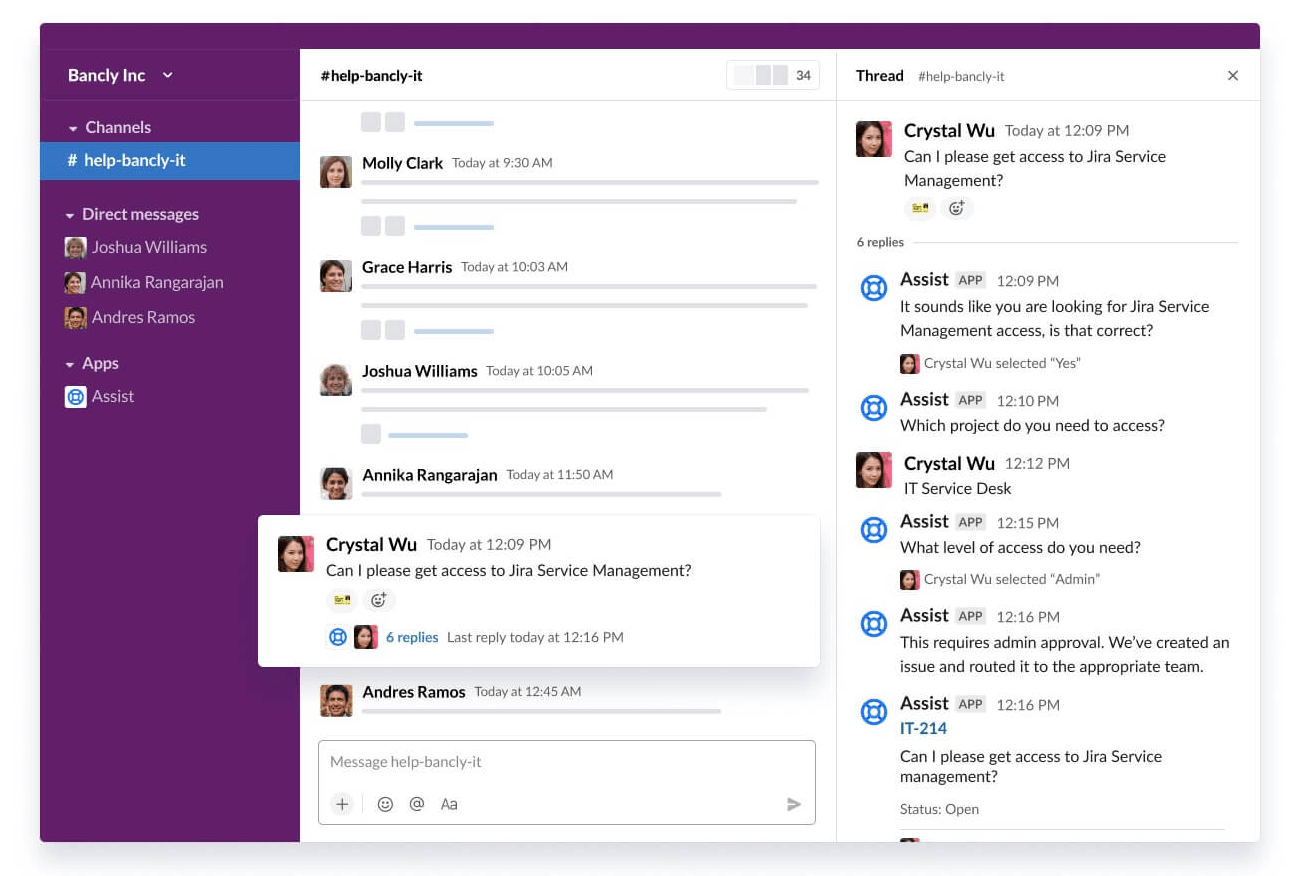Open the Bancly Inc workspace menu

pyautogui.click(x=117, y=75)
